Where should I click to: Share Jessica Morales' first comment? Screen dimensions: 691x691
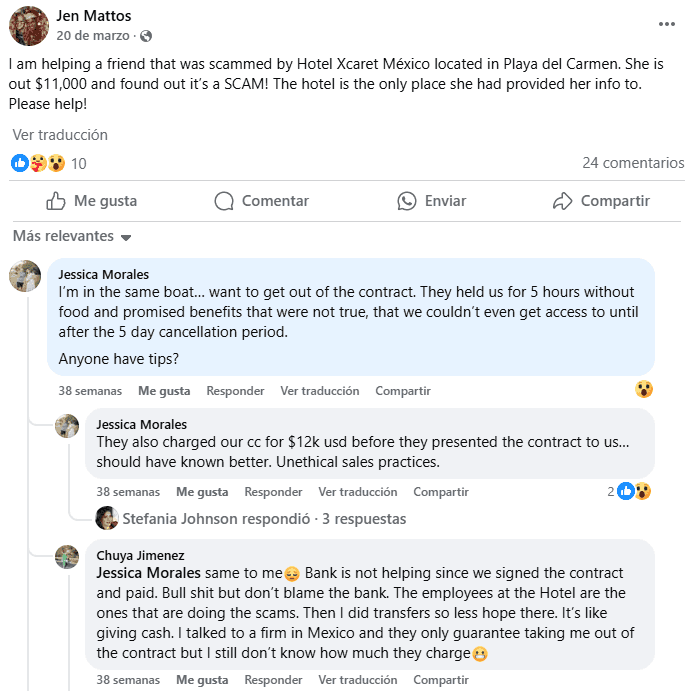(403, 391)
